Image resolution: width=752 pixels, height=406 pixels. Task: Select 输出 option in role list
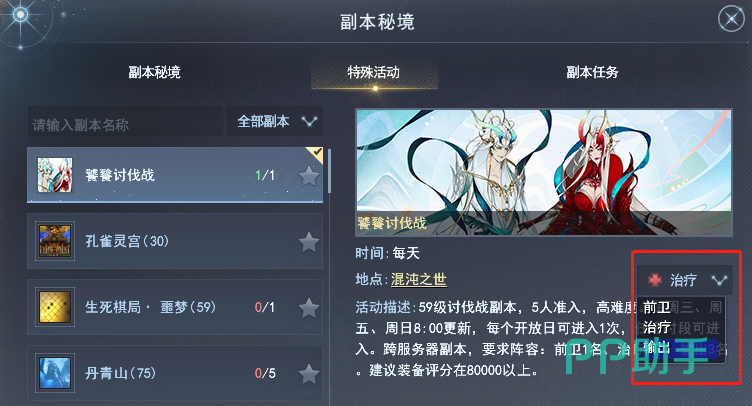click(657, 348)
